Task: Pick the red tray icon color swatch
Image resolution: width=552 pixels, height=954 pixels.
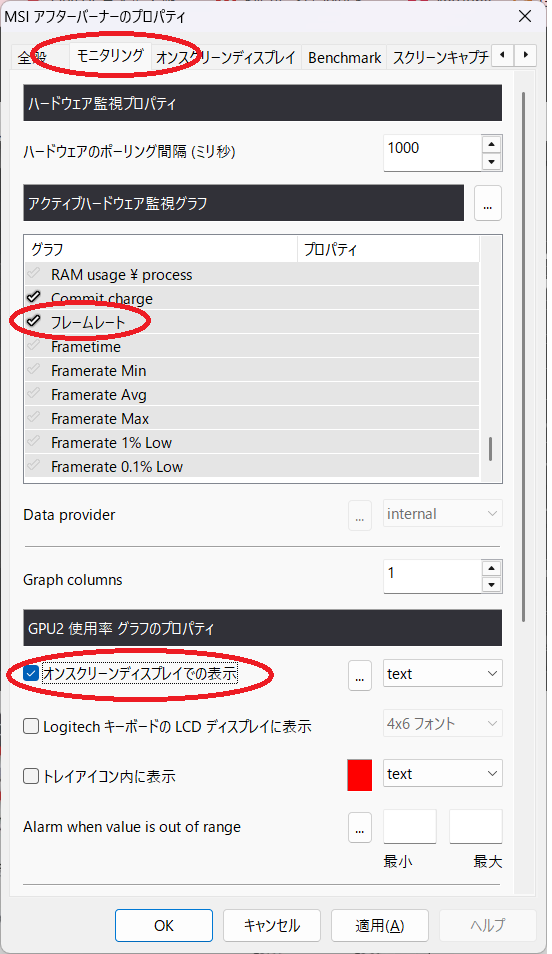Action: [360, 775]
